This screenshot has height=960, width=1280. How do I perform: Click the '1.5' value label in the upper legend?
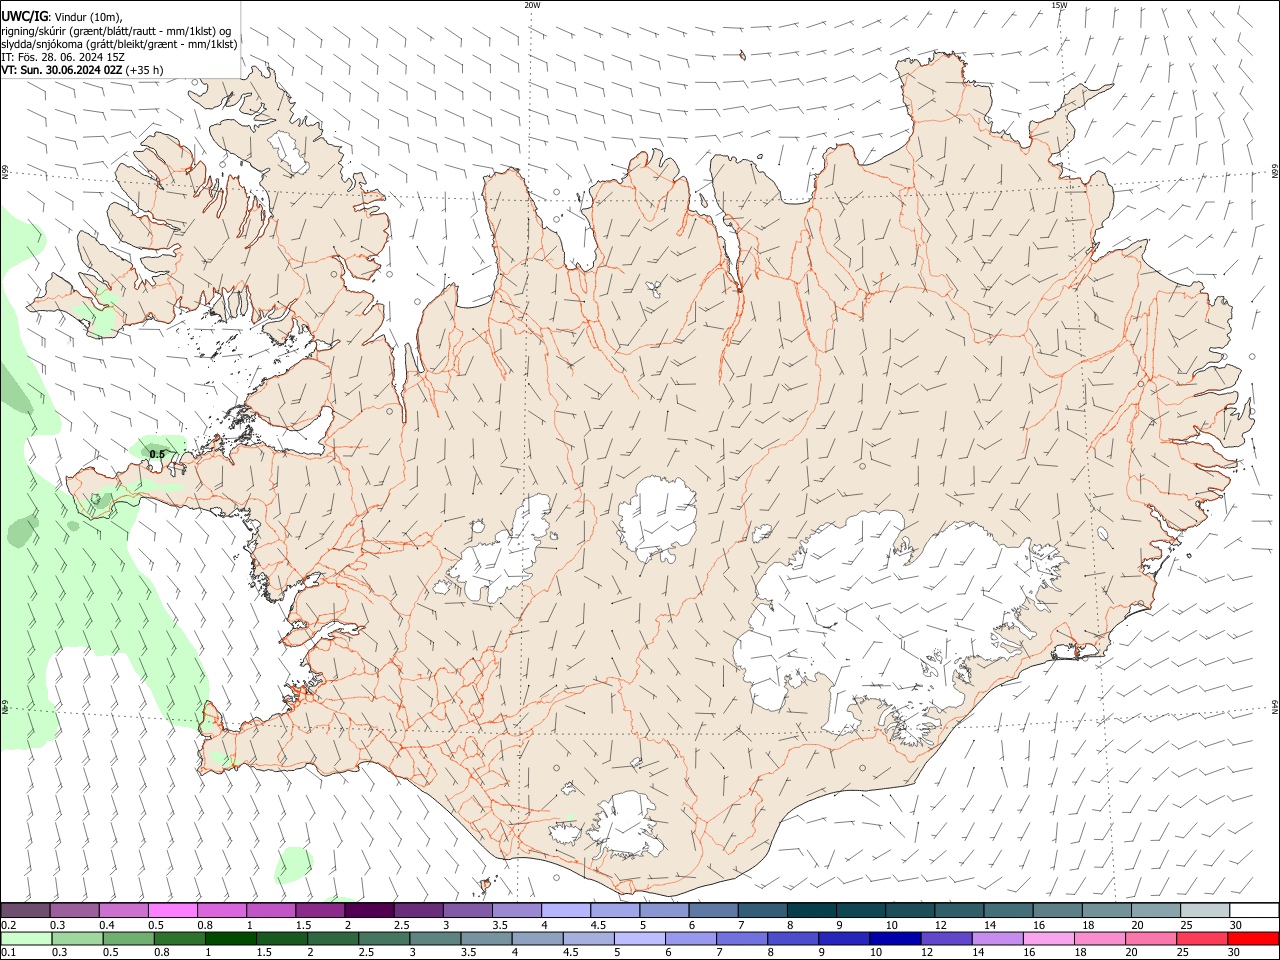[x=303, y=925]
